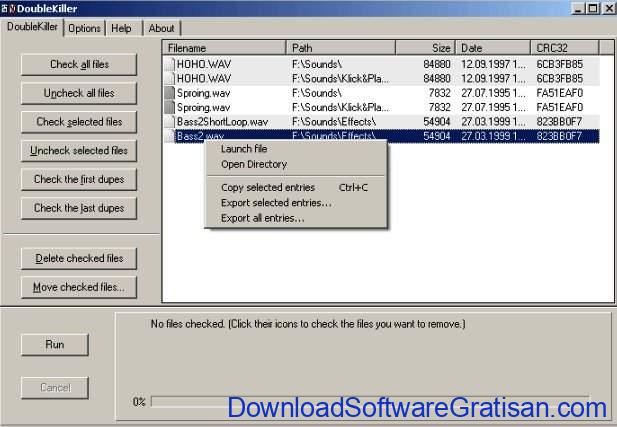Click CRC32 value 6CB3FB85 in the first HOHO.WAV row
The height and width of the screenshot is (427, 617).
coord(559,64)
